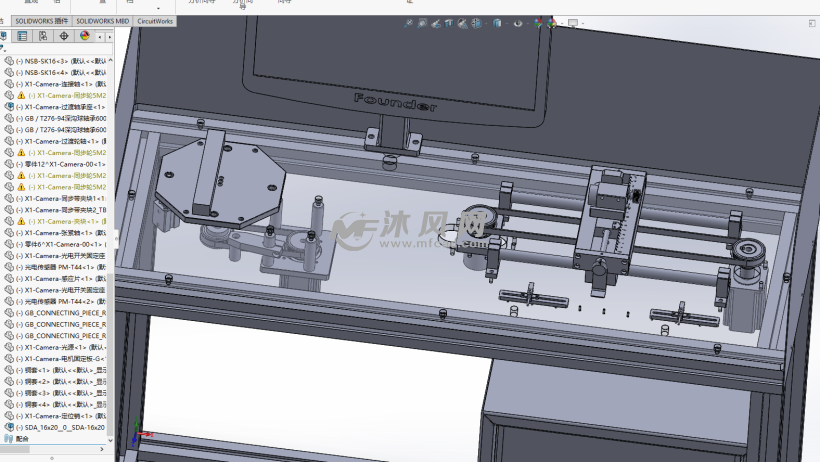Go back to the Previous View
Screen dimensions: 820x462
436,23
